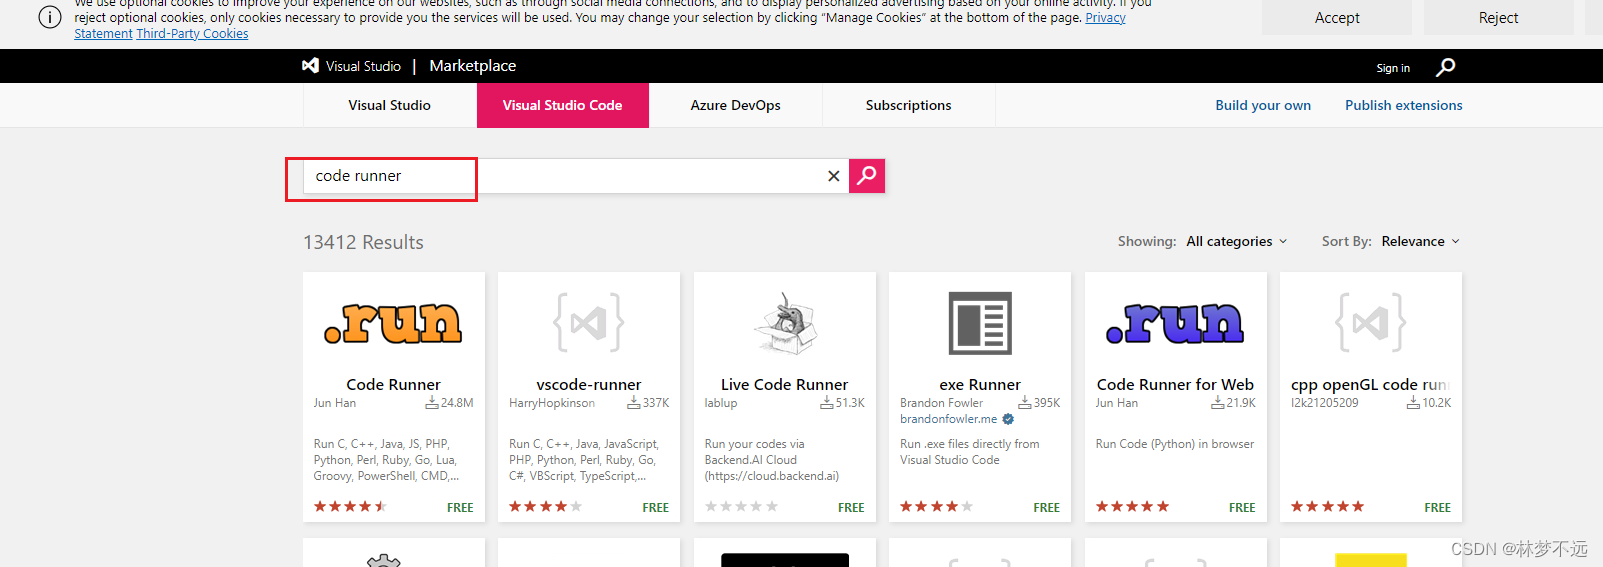Submit search with pink magnifier button
The height and width of the screenshot is (567, 1603).
[867, 176]
